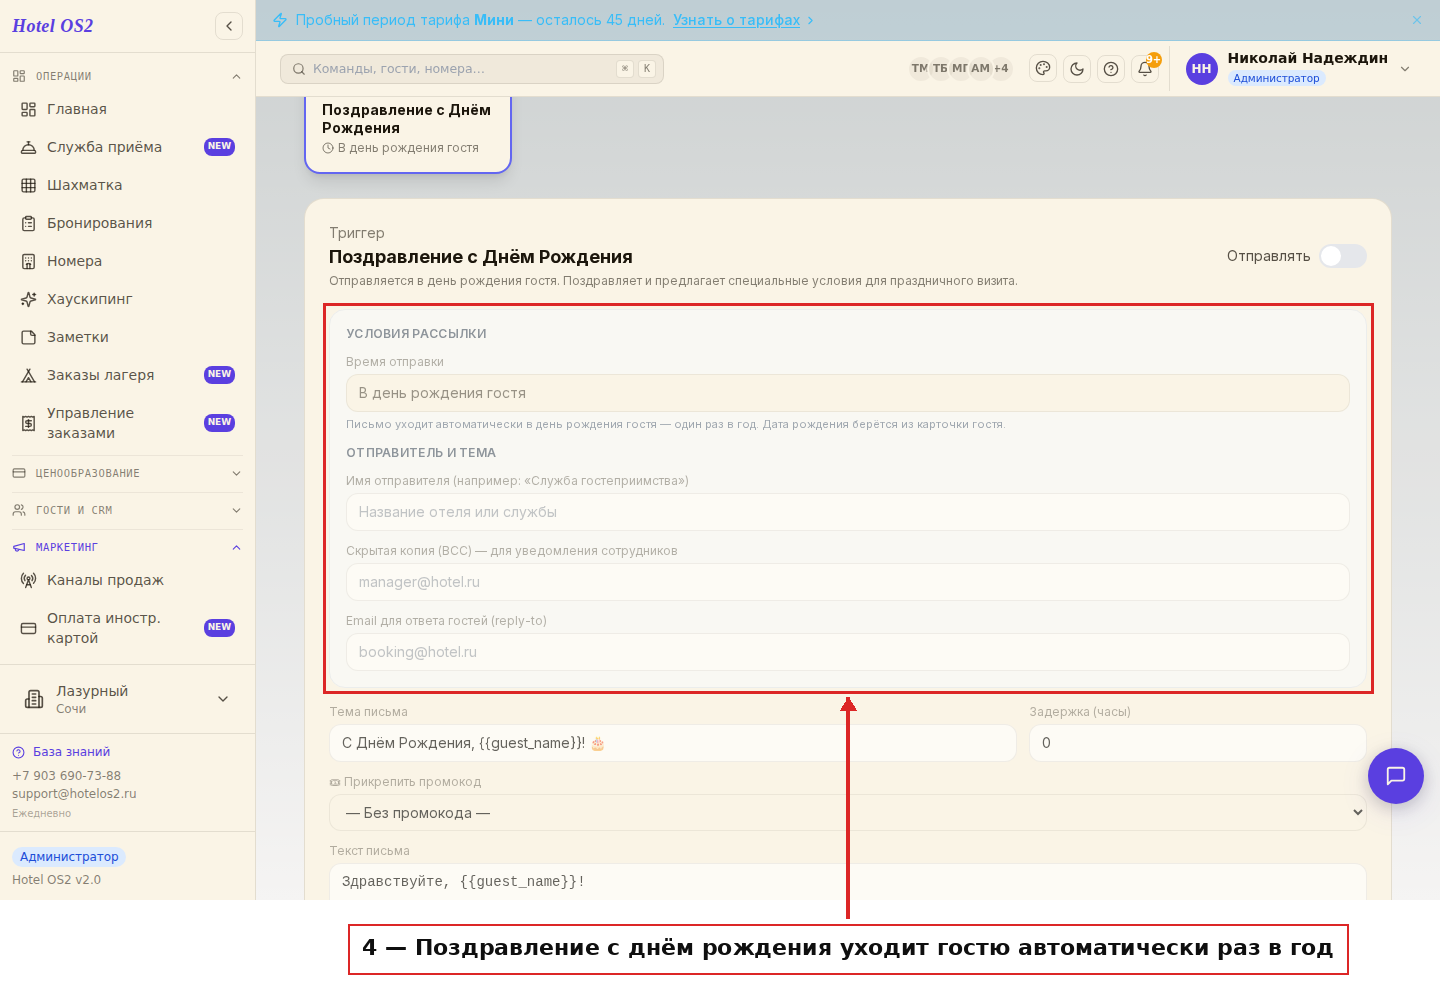Open the Лазурный hotel selector
This screenshot has height=998, width=1440.
[127, 699]
